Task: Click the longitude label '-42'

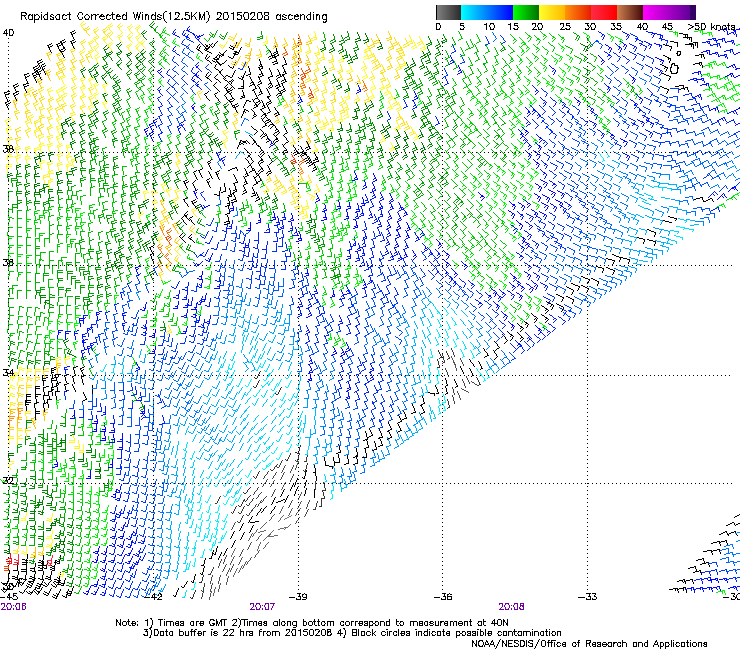Action: coord(153,597)
